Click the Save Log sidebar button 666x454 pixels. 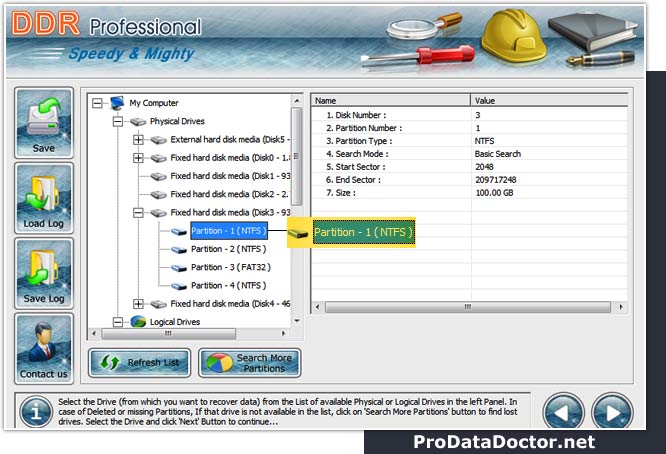(44, 274)
